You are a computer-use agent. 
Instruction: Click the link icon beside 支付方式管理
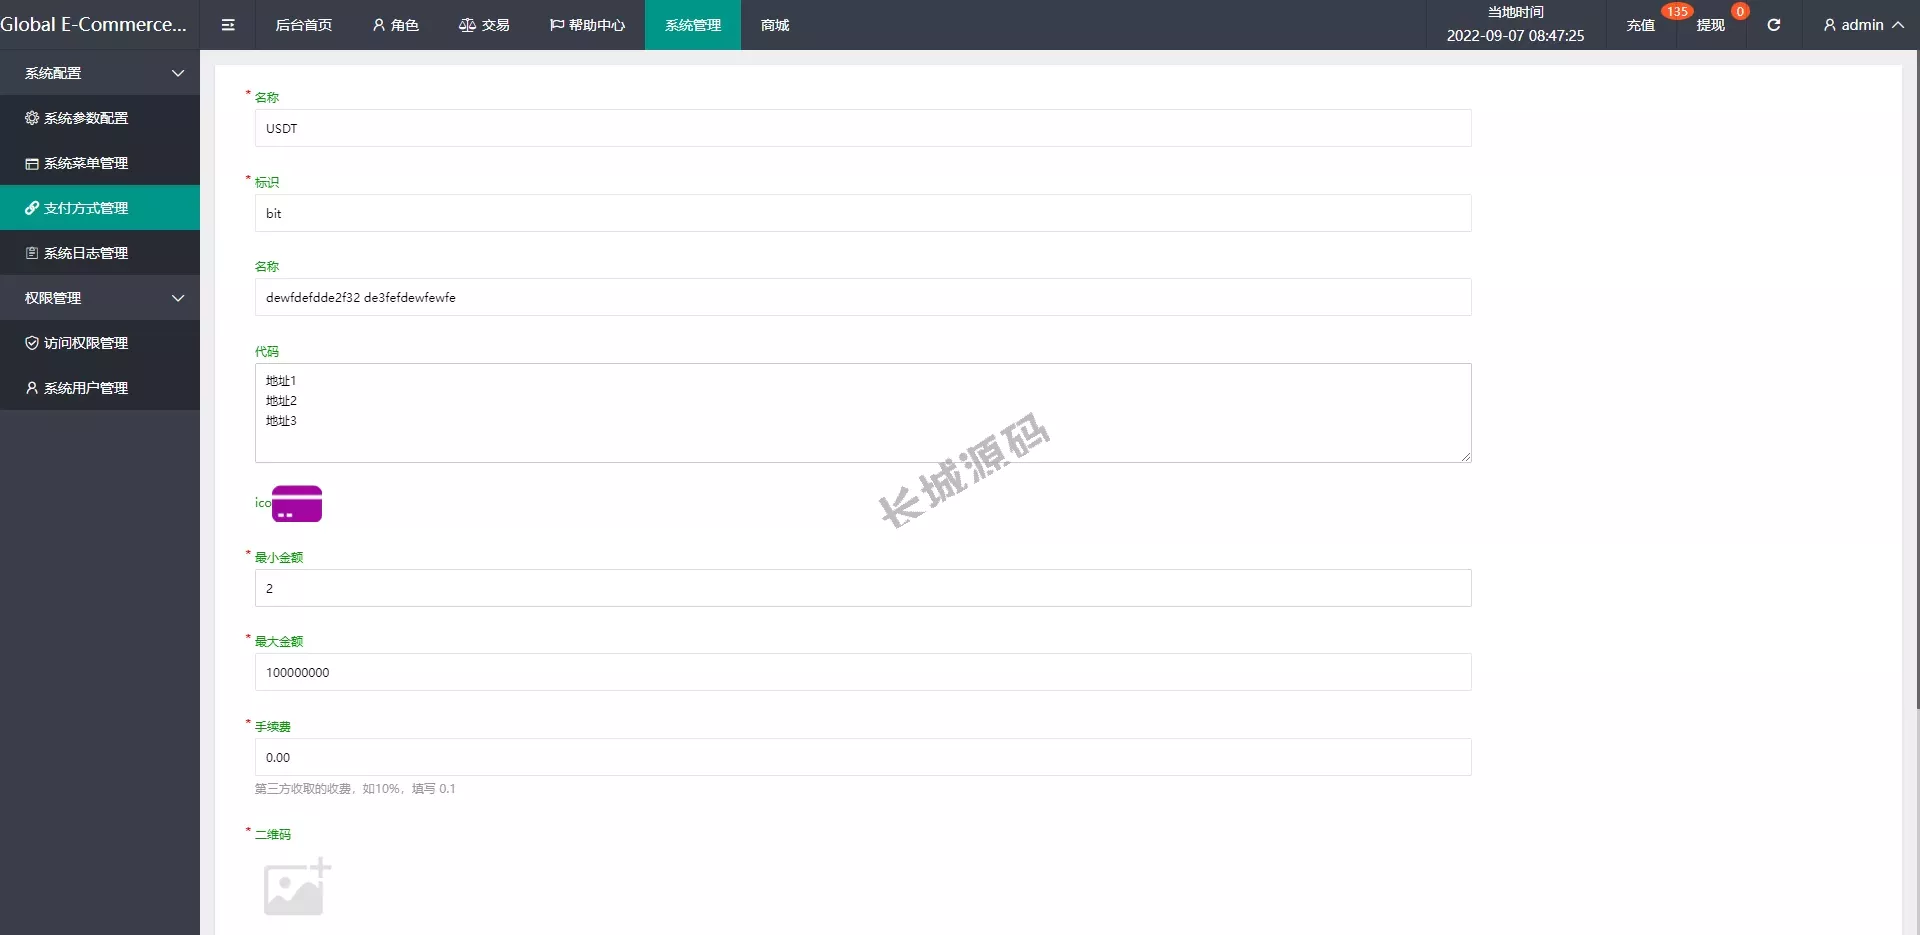(32, 208)
